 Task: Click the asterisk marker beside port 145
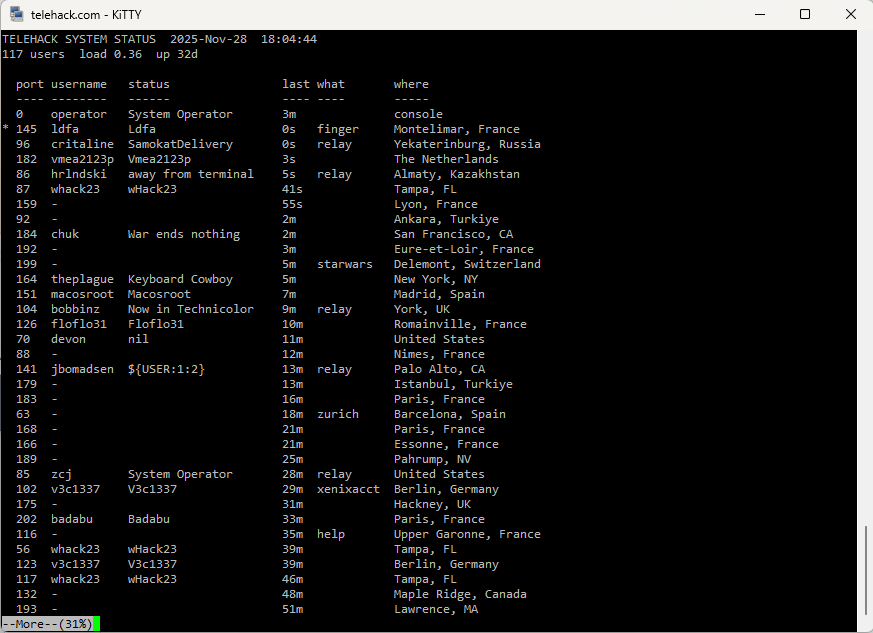(x=6, y=130)
